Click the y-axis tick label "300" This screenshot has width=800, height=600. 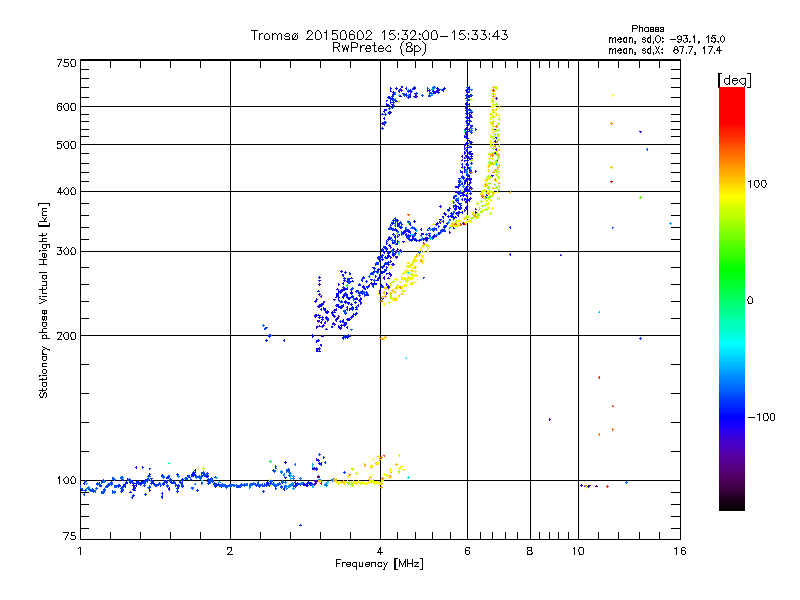coord(67,251)
